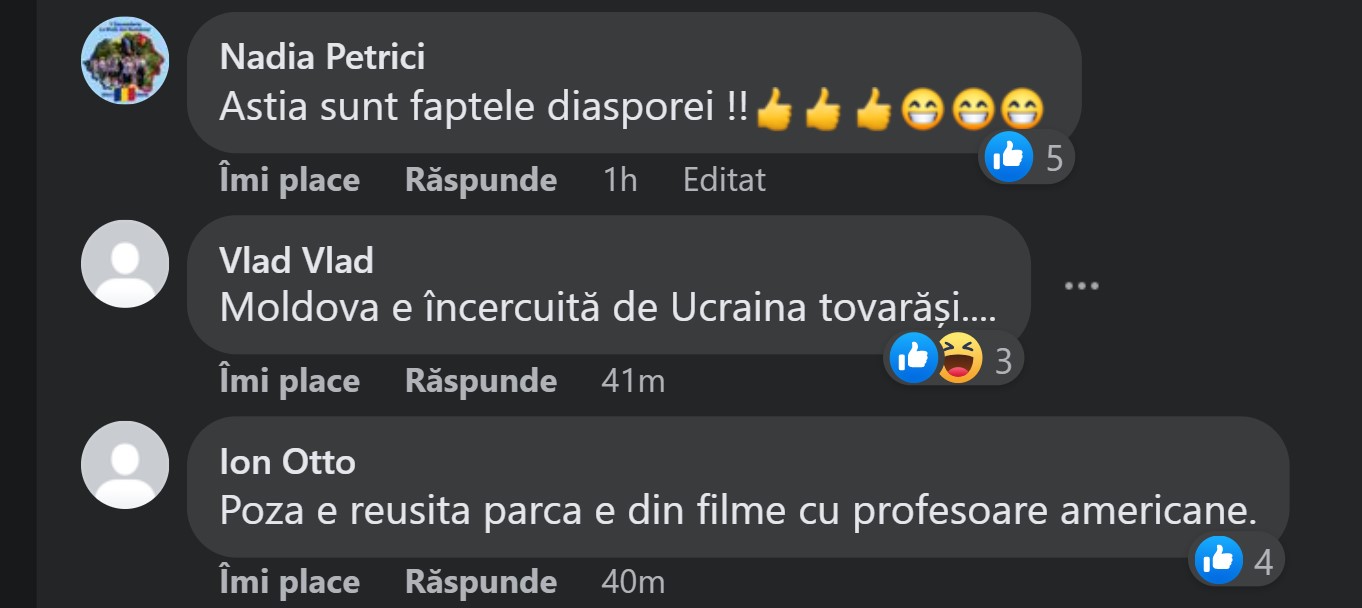Open Nadia Petrici's profile picture
Image resolution: width=1362 pixels, height=608 pixels.
(124, 60)
